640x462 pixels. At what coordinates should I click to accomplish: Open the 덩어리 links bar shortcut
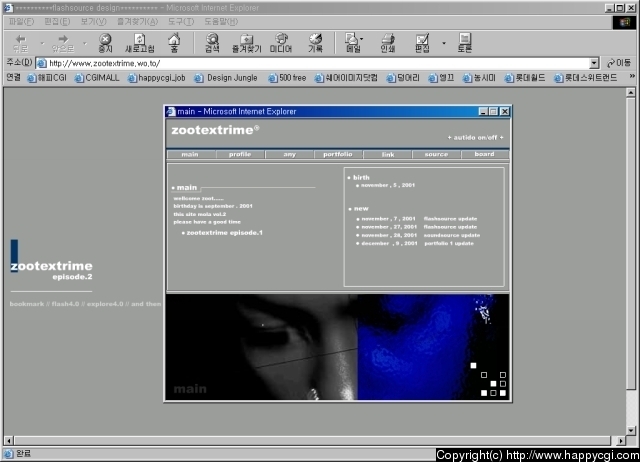tap(403, 78)
